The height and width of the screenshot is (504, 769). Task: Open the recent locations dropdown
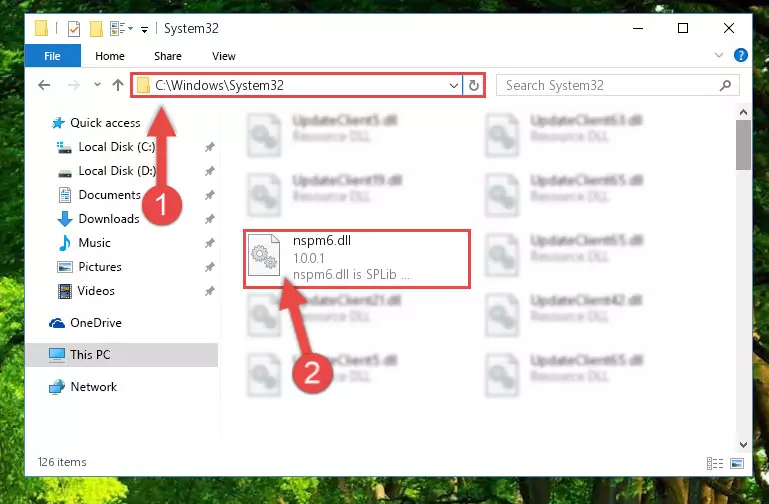click(97, 85)
